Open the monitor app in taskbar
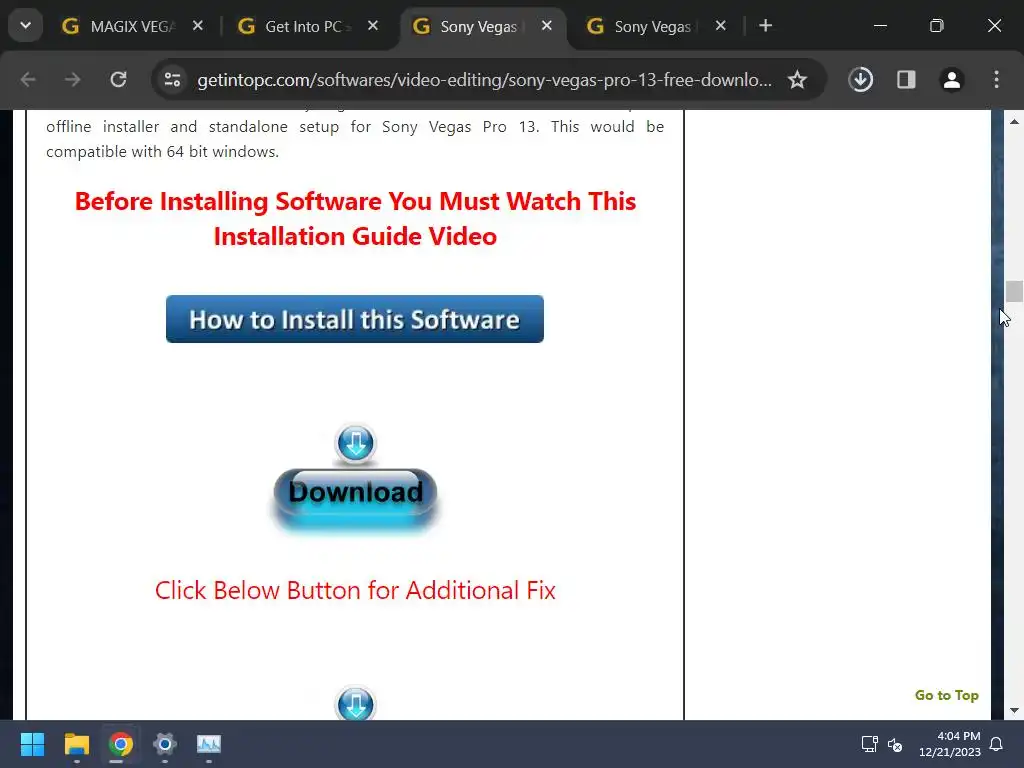Image resolution: width=1024 pixels, height=768 pixels. click(209, 744)
